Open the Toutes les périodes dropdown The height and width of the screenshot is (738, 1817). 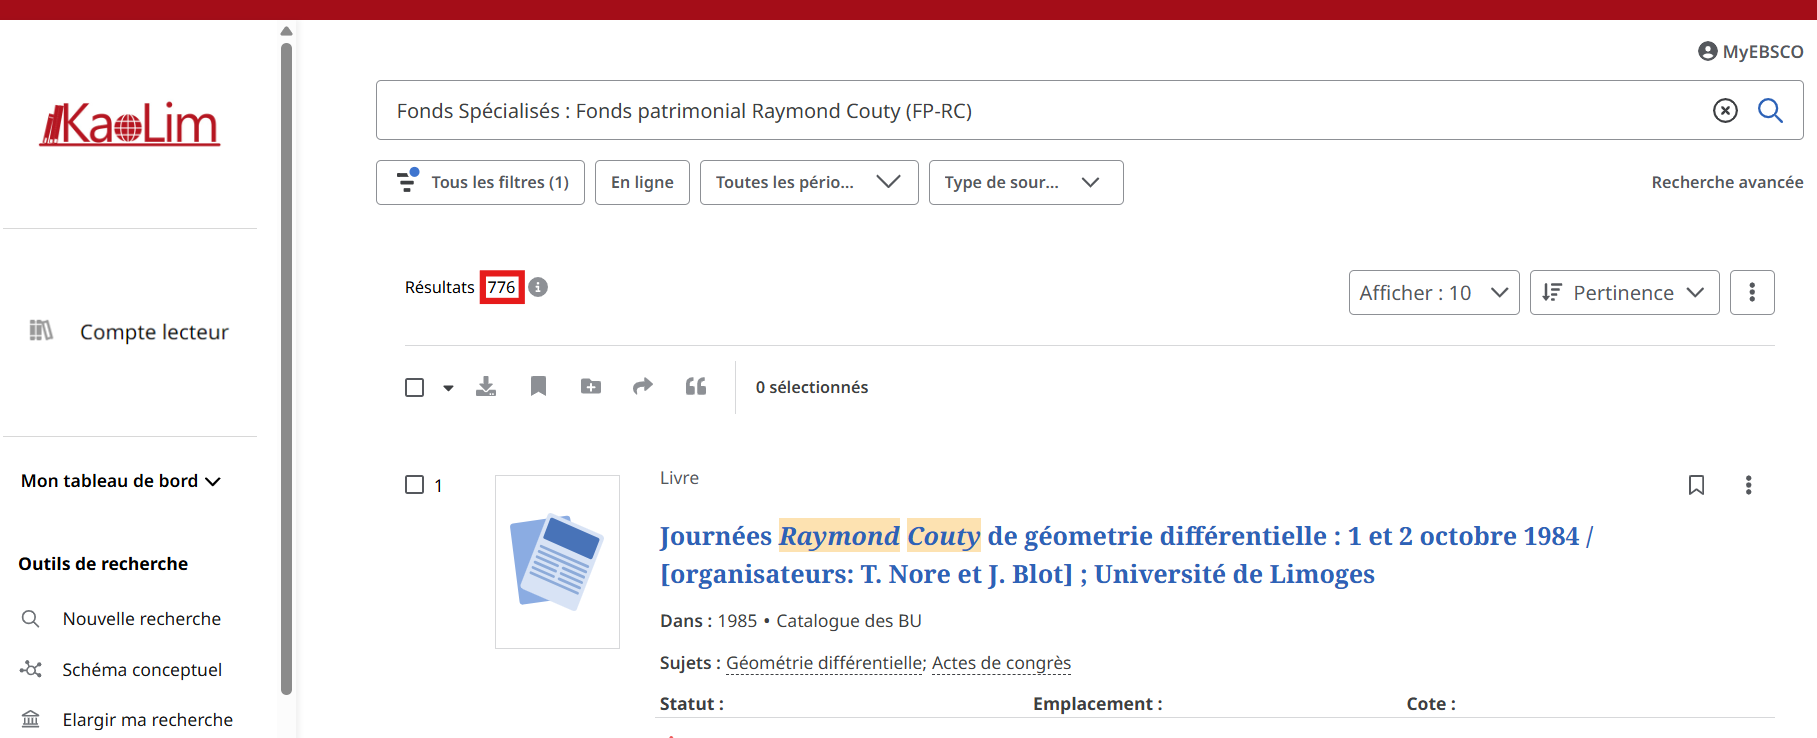[808, 182]
